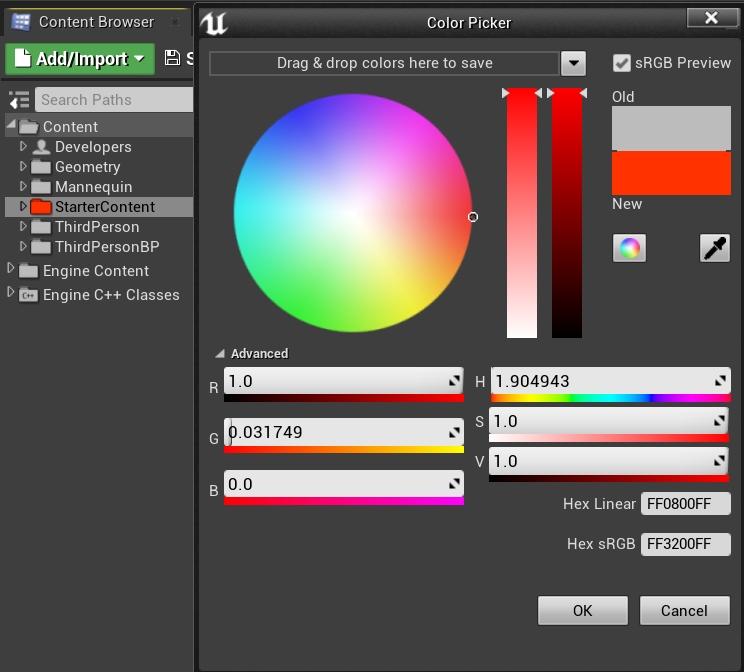
Task: Select the Mannequin folder
Action: [99, 187]
